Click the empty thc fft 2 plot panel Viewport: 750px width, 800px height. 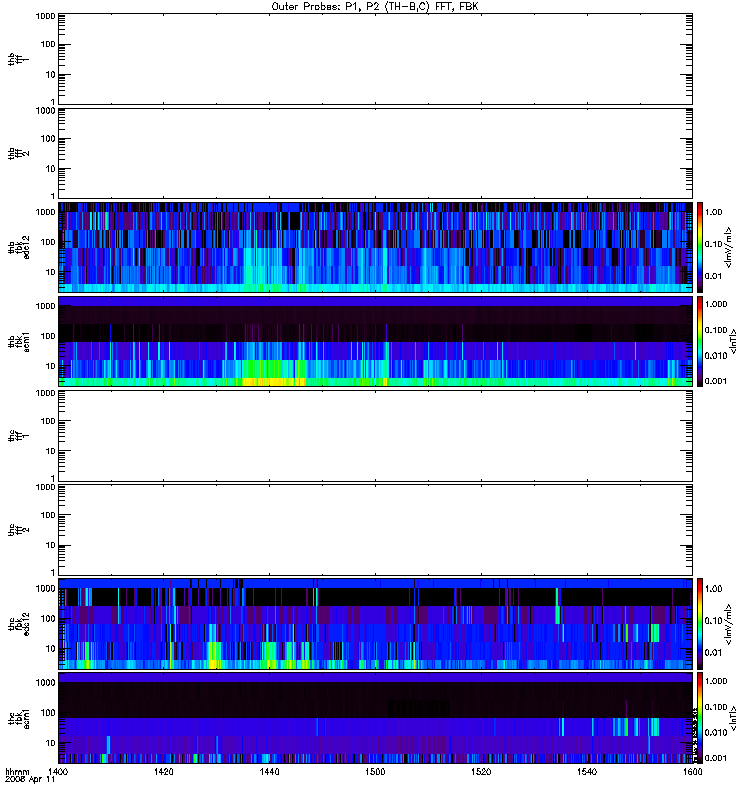point(376,530)
